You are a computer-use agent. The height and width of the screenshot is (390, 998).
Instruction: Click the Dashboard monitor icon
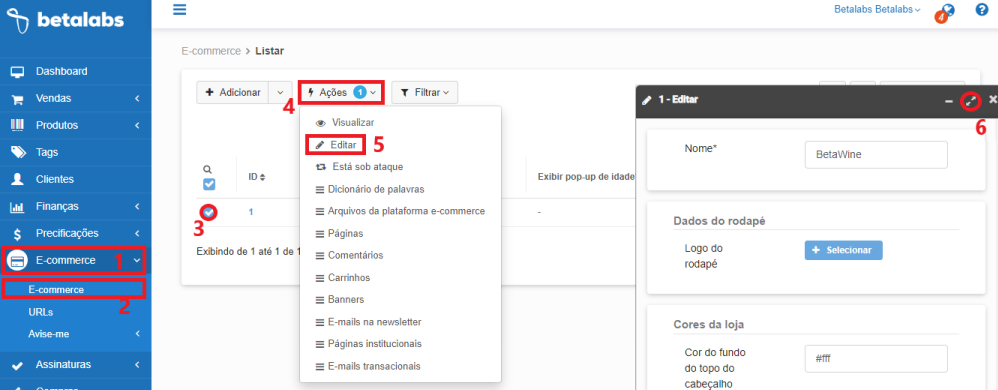click(x=17, y=72)
